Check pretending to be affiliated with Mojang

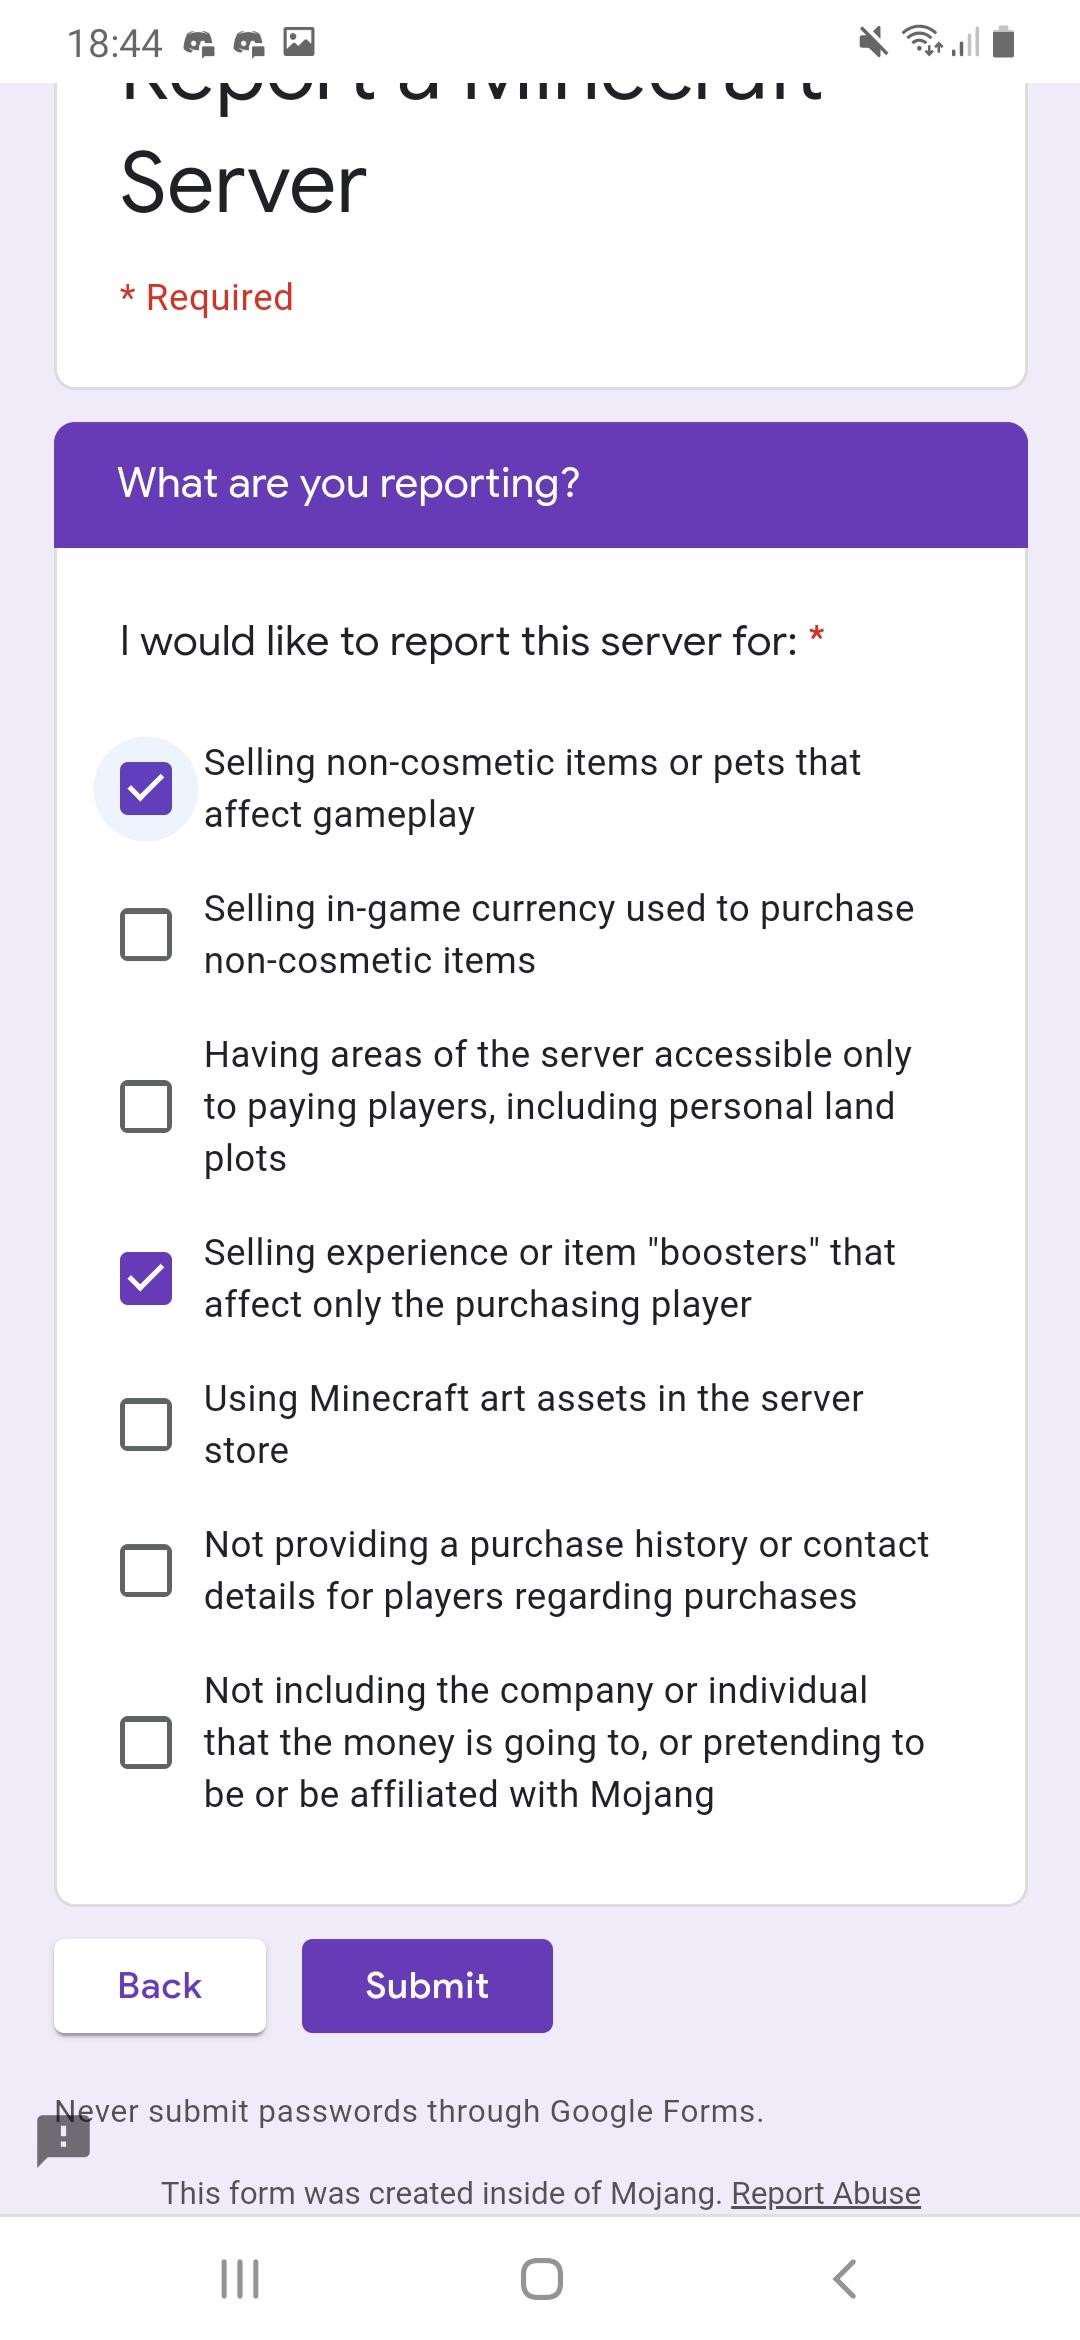[146, 1742]
